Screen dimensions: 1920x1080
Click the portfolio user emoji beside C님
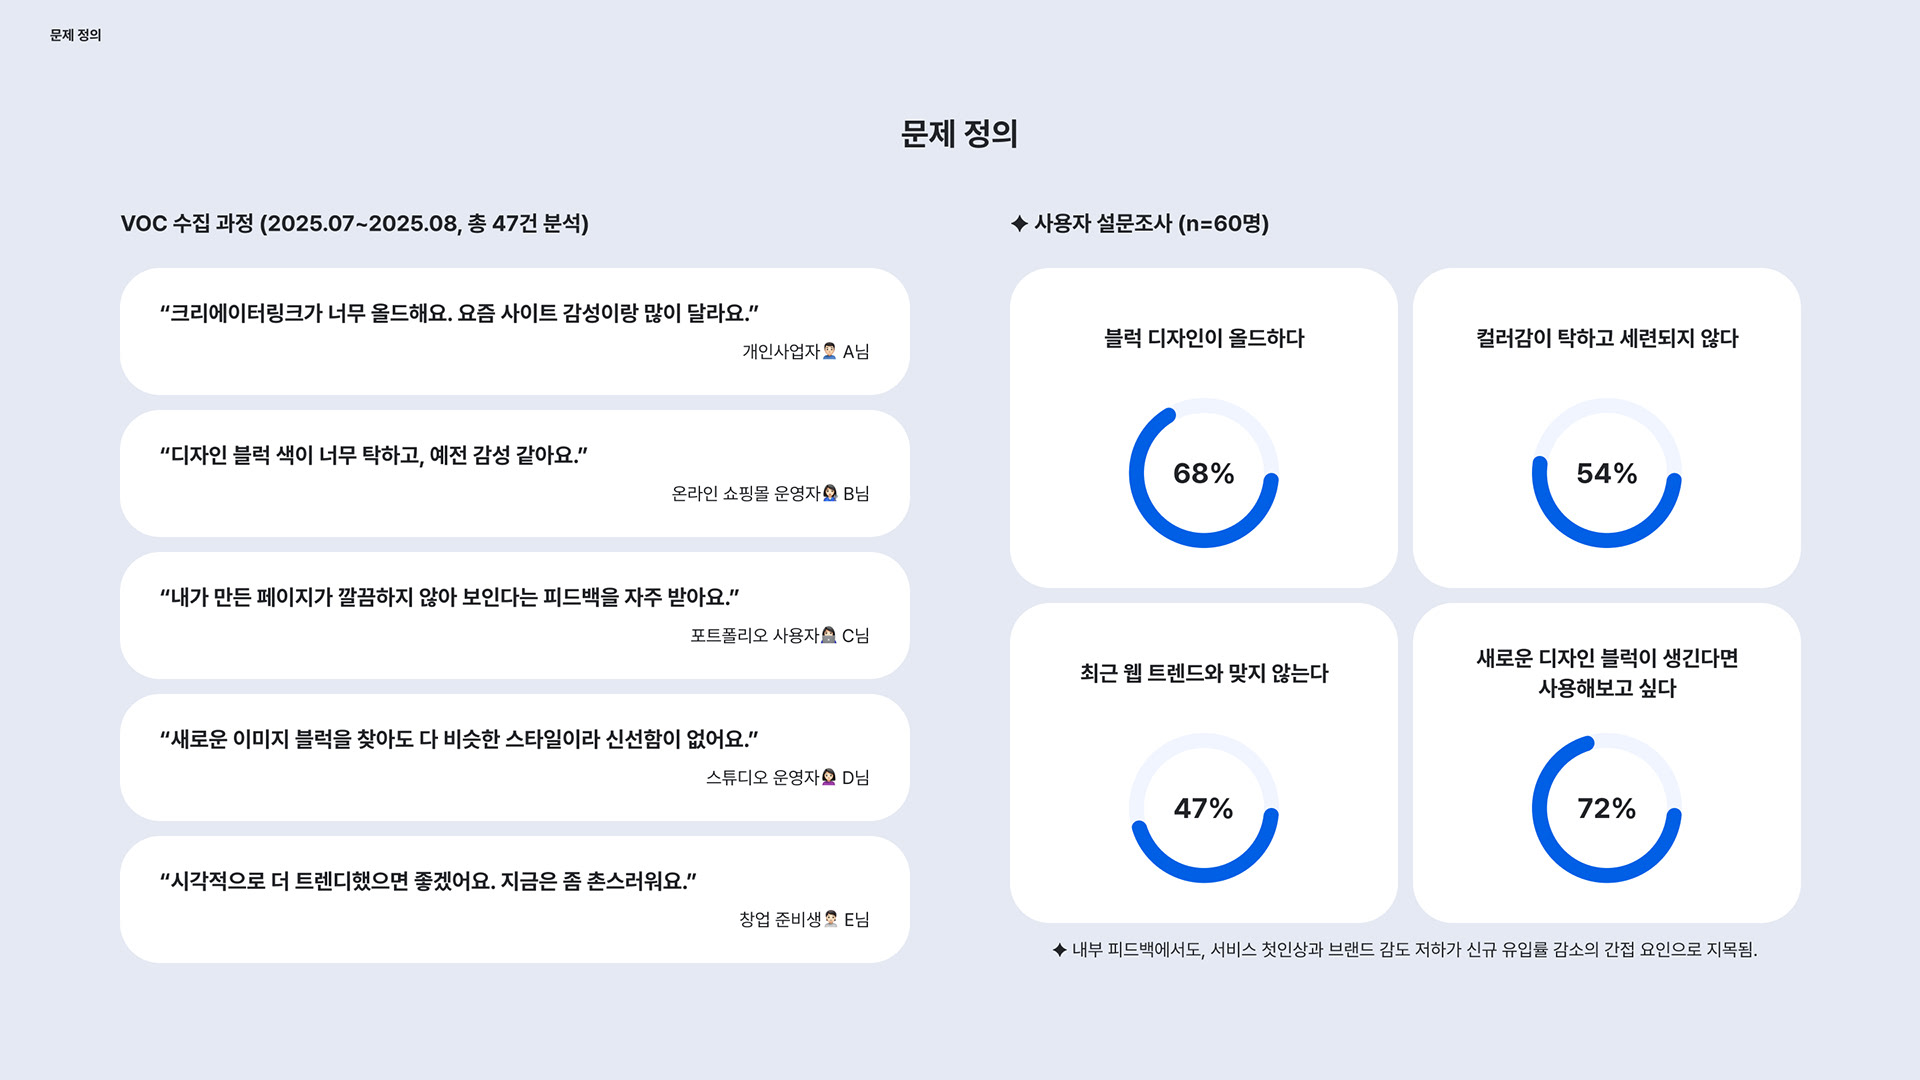829,635
